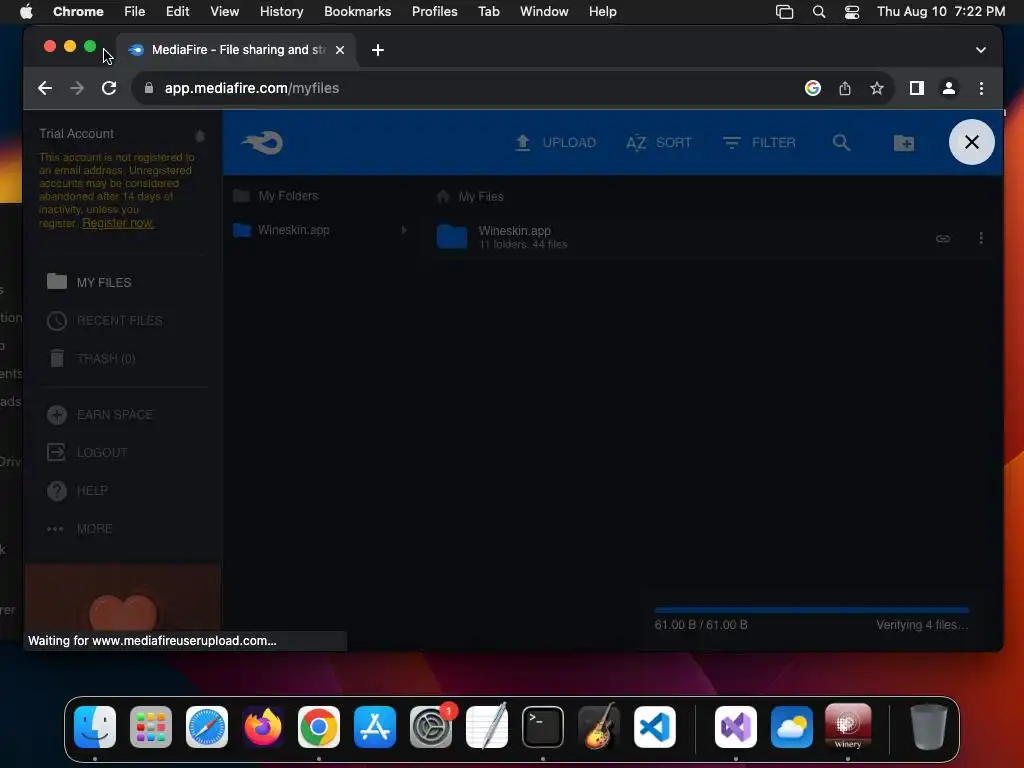This screenshot has width=1024, height=768.
Task: Launch Firefox from the Dock
Action: (x=263, y=726)
